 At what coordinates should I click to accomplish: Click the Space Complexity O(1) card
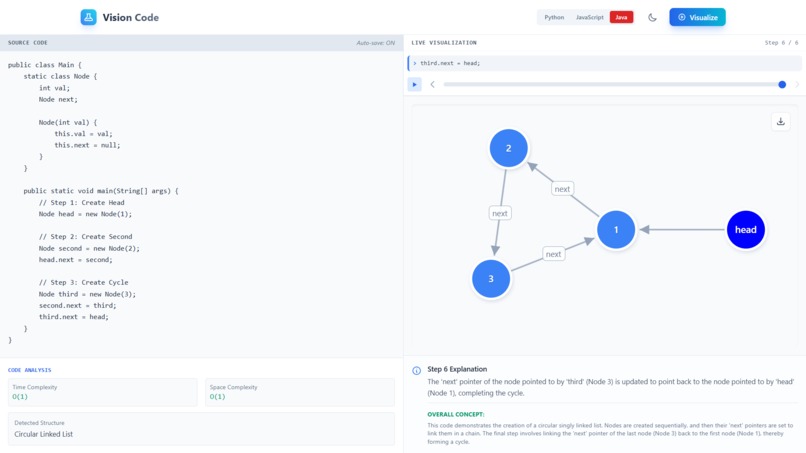point(300,392)
